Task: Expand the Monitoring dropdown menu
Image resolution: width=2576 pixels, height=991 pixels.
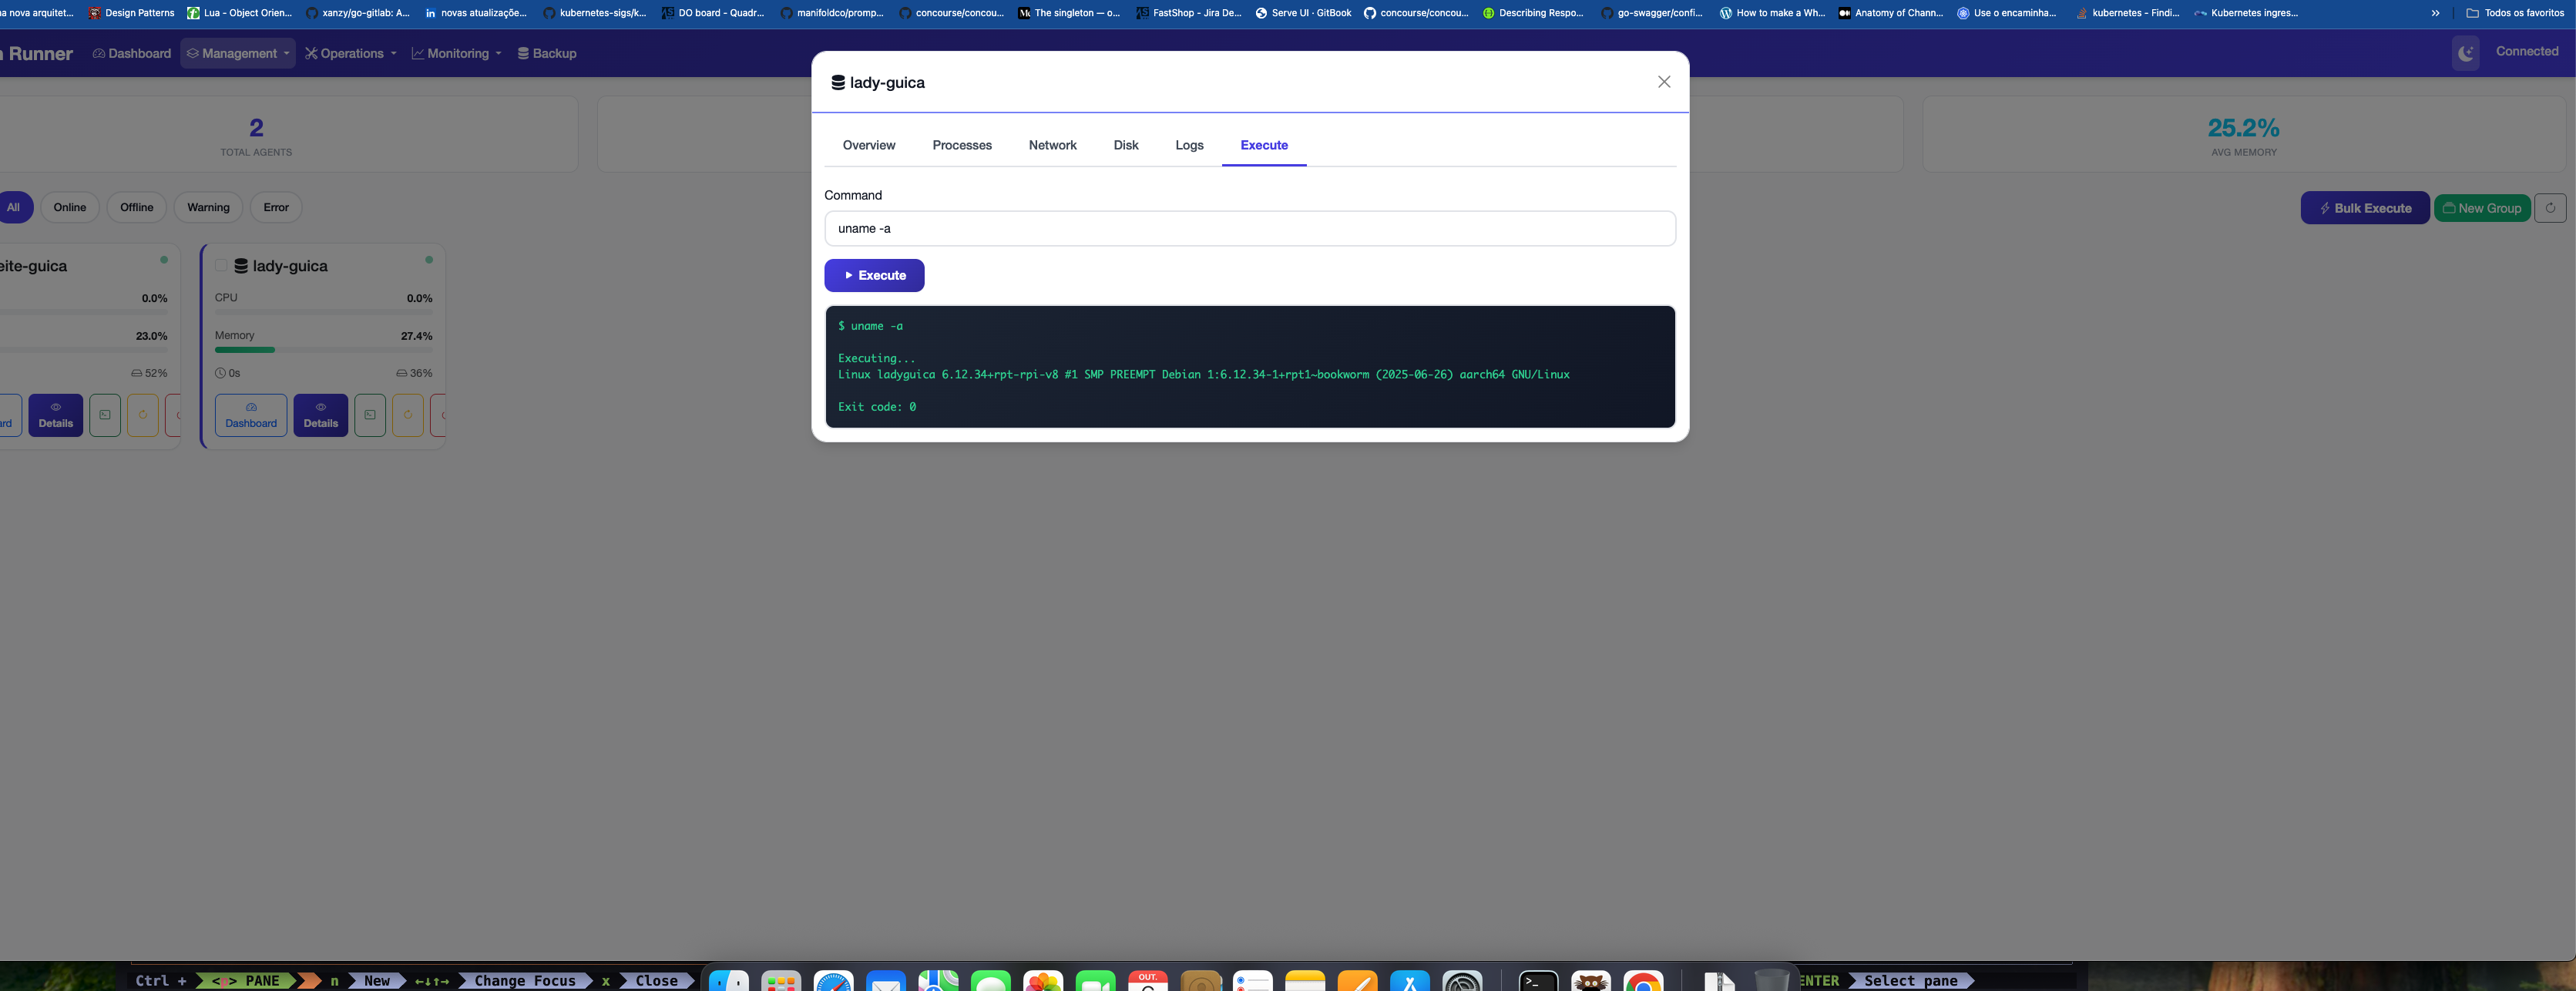Action: pyautogui.click(x=457, y=53)
